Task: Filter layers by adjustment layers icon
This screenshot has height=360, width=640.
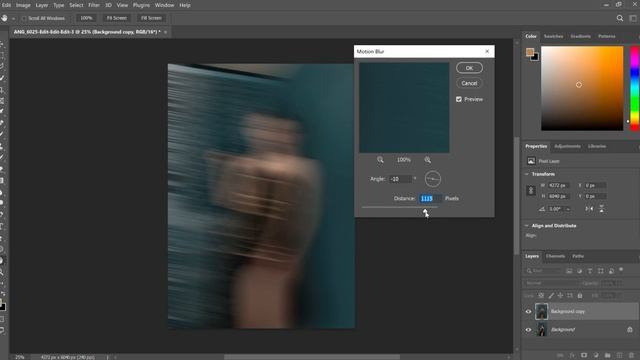Action: click(x=580, y=271)
